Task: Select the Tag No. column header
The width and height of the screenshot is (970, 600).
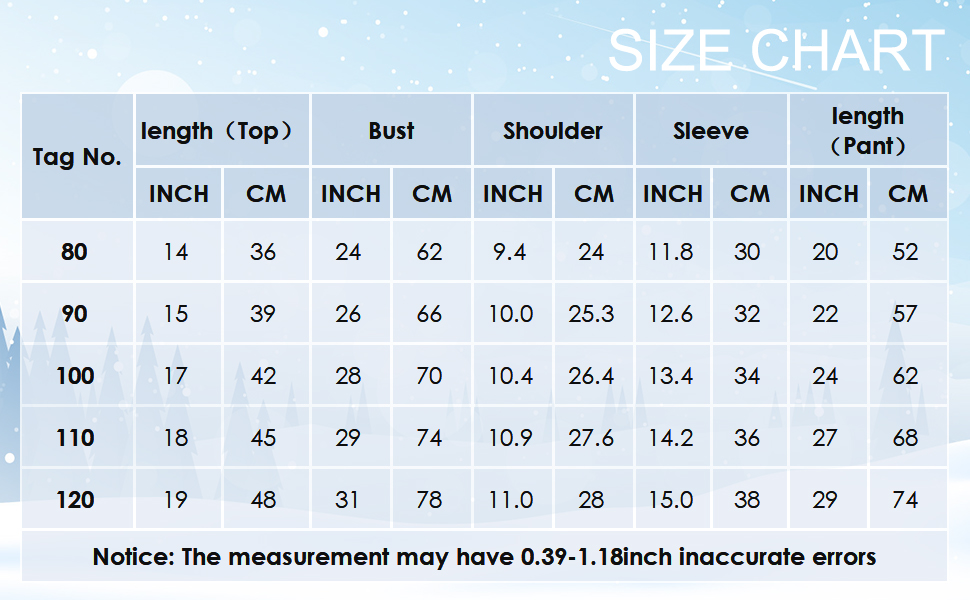Action: coord(77,157)
